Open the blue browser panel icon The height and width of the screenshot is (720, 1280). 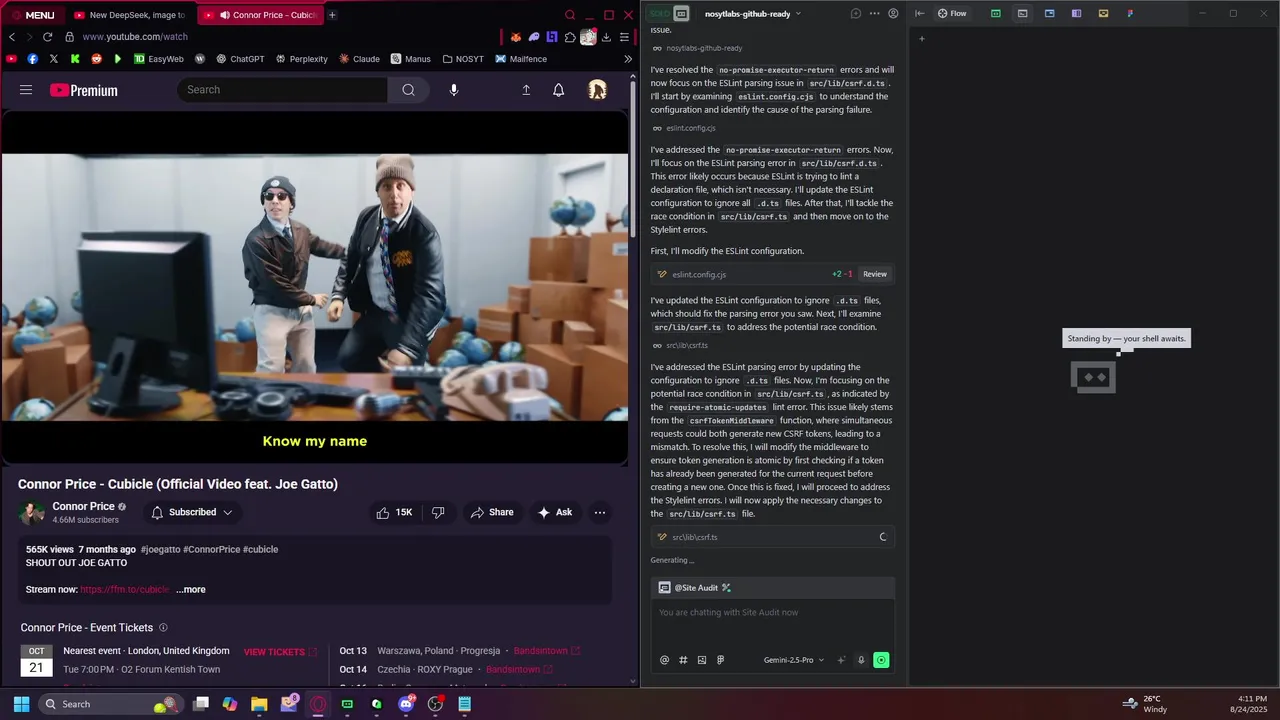(x=1050, y=14)
